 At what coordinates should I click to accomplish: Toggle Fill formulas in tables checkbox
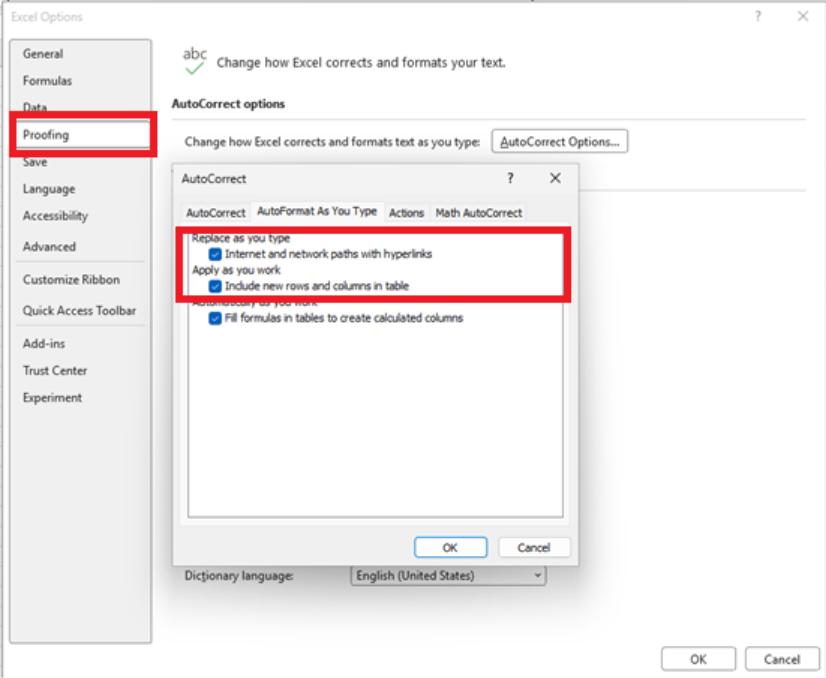(x=215, y=318)
